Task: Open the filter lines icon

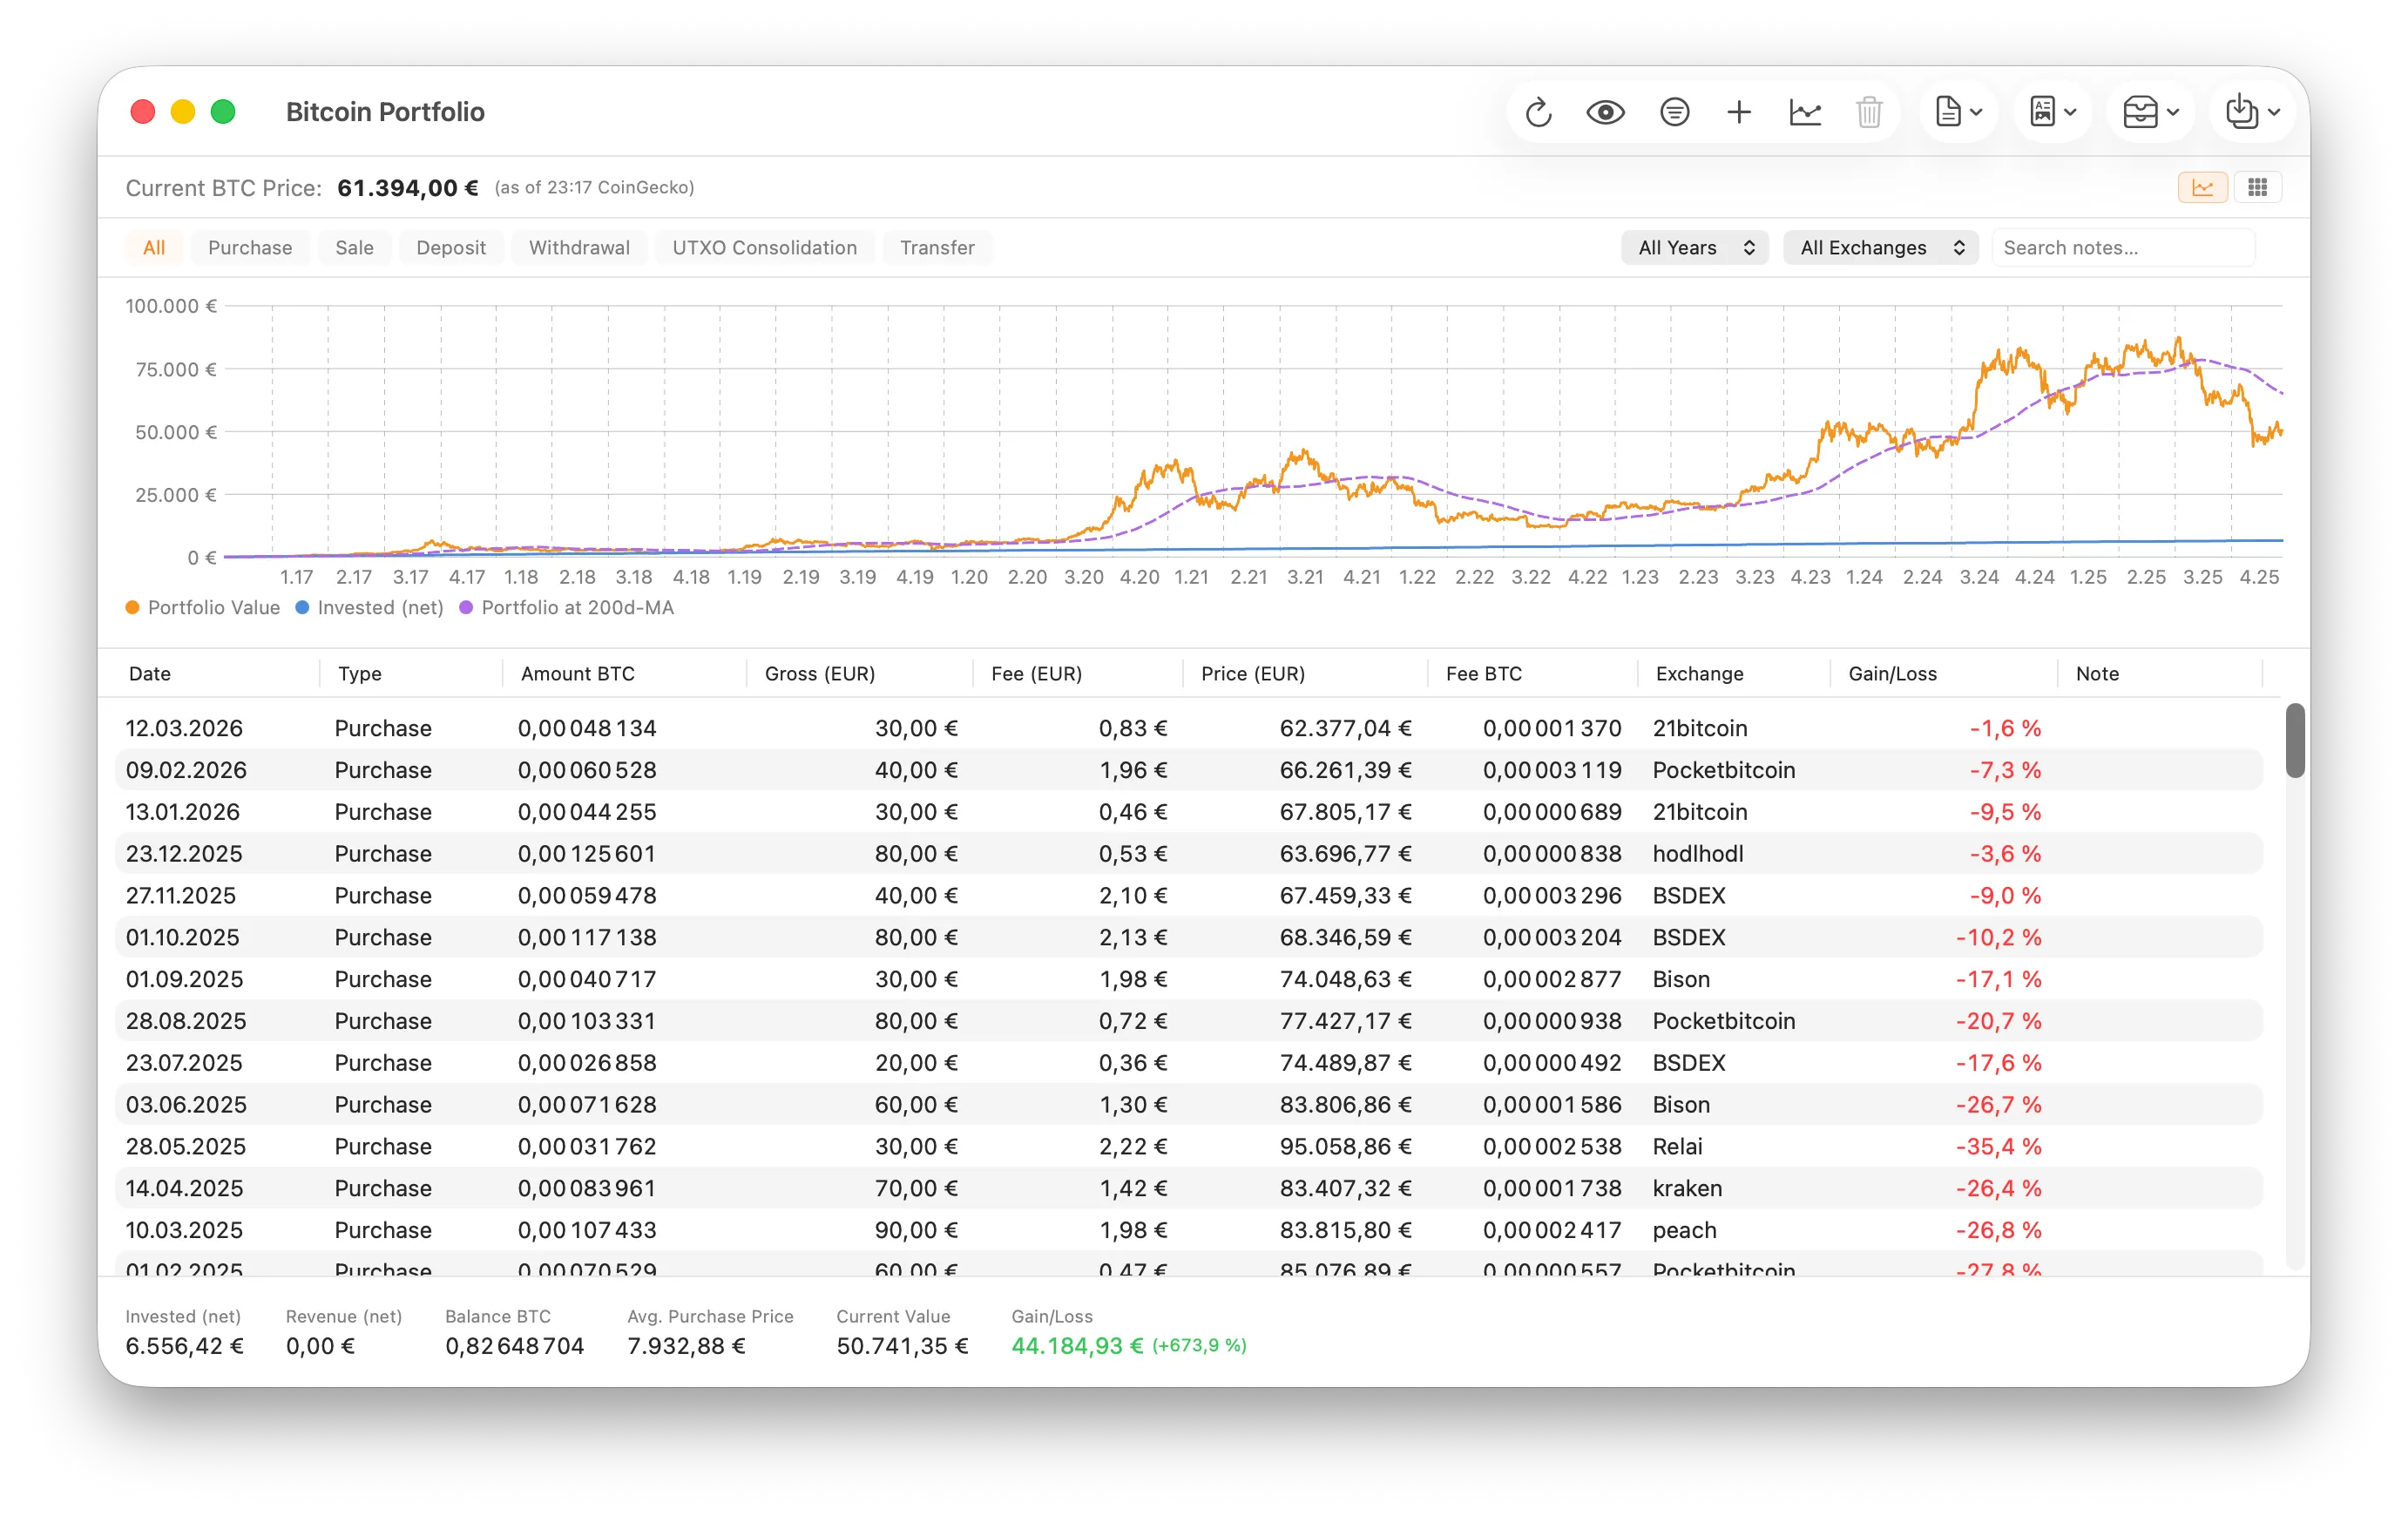Action: click(x=1674, y=112)
